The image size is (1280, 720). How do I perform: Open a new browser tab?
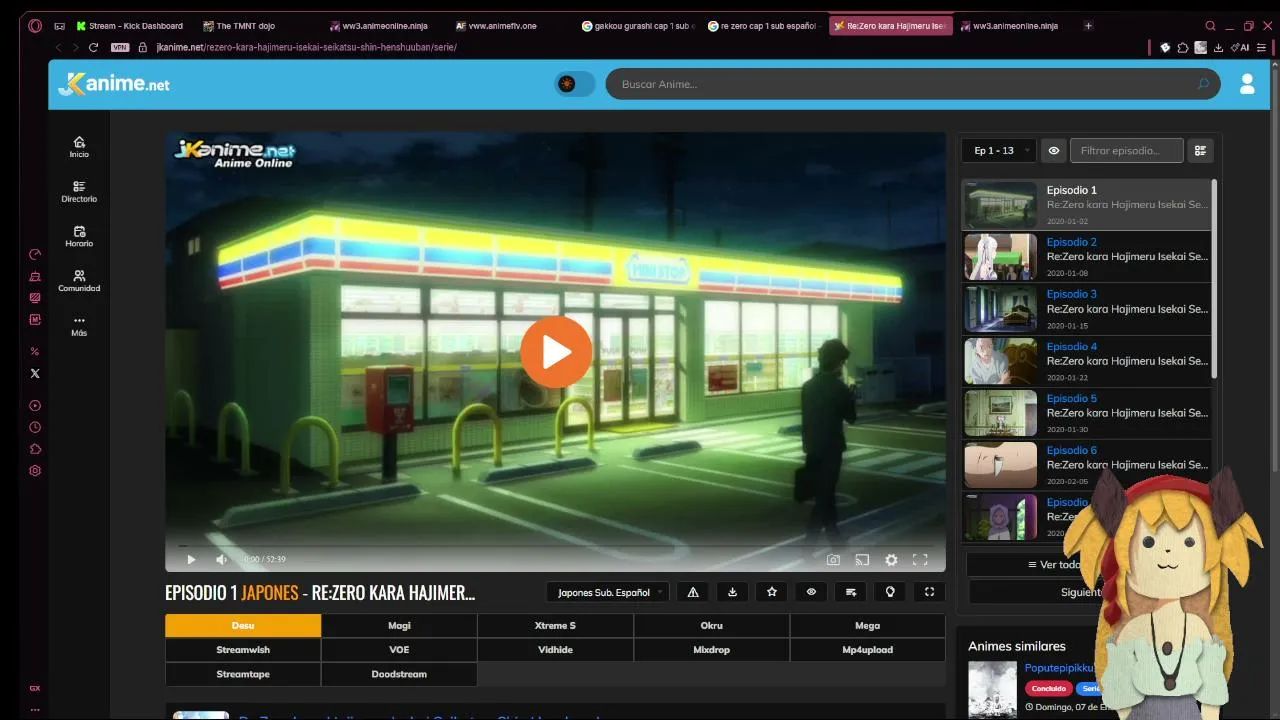tap(1088, 26)
